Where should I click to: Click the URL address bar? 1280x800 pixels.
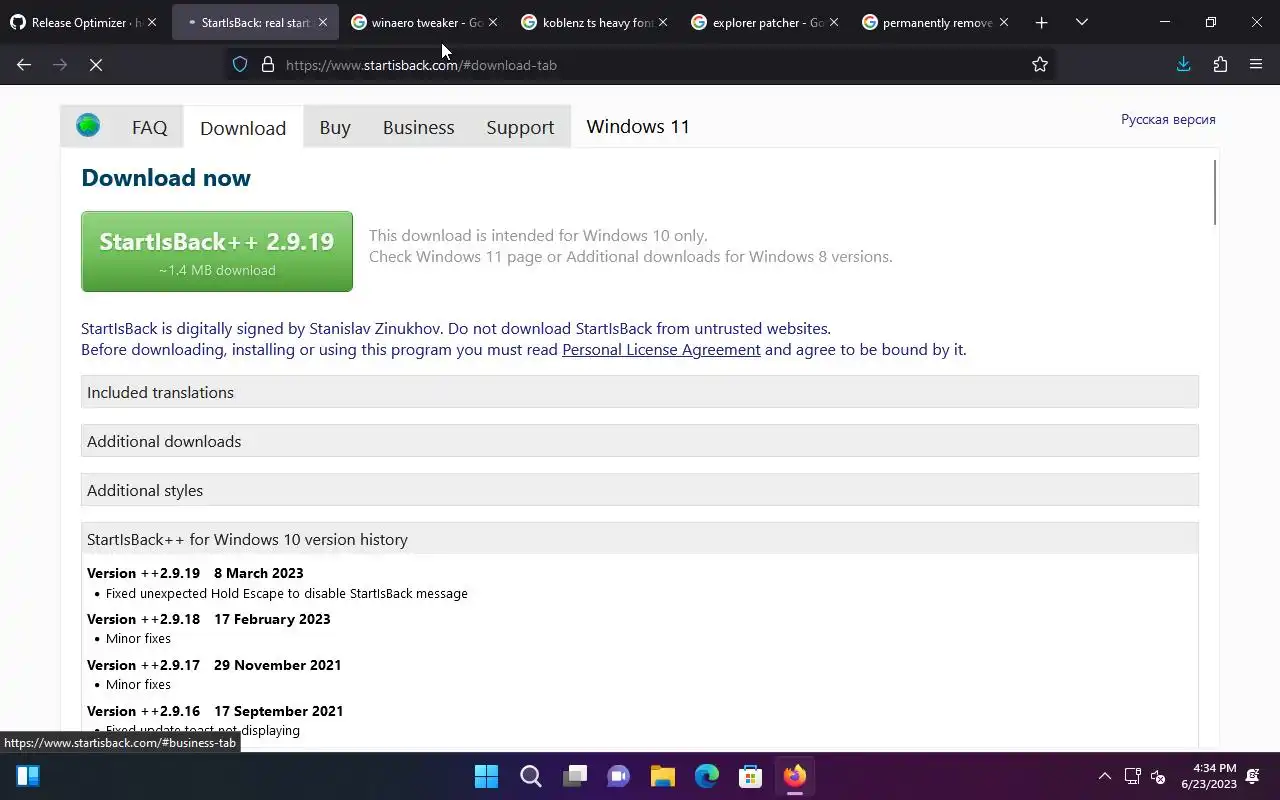(x=640, y=65)
